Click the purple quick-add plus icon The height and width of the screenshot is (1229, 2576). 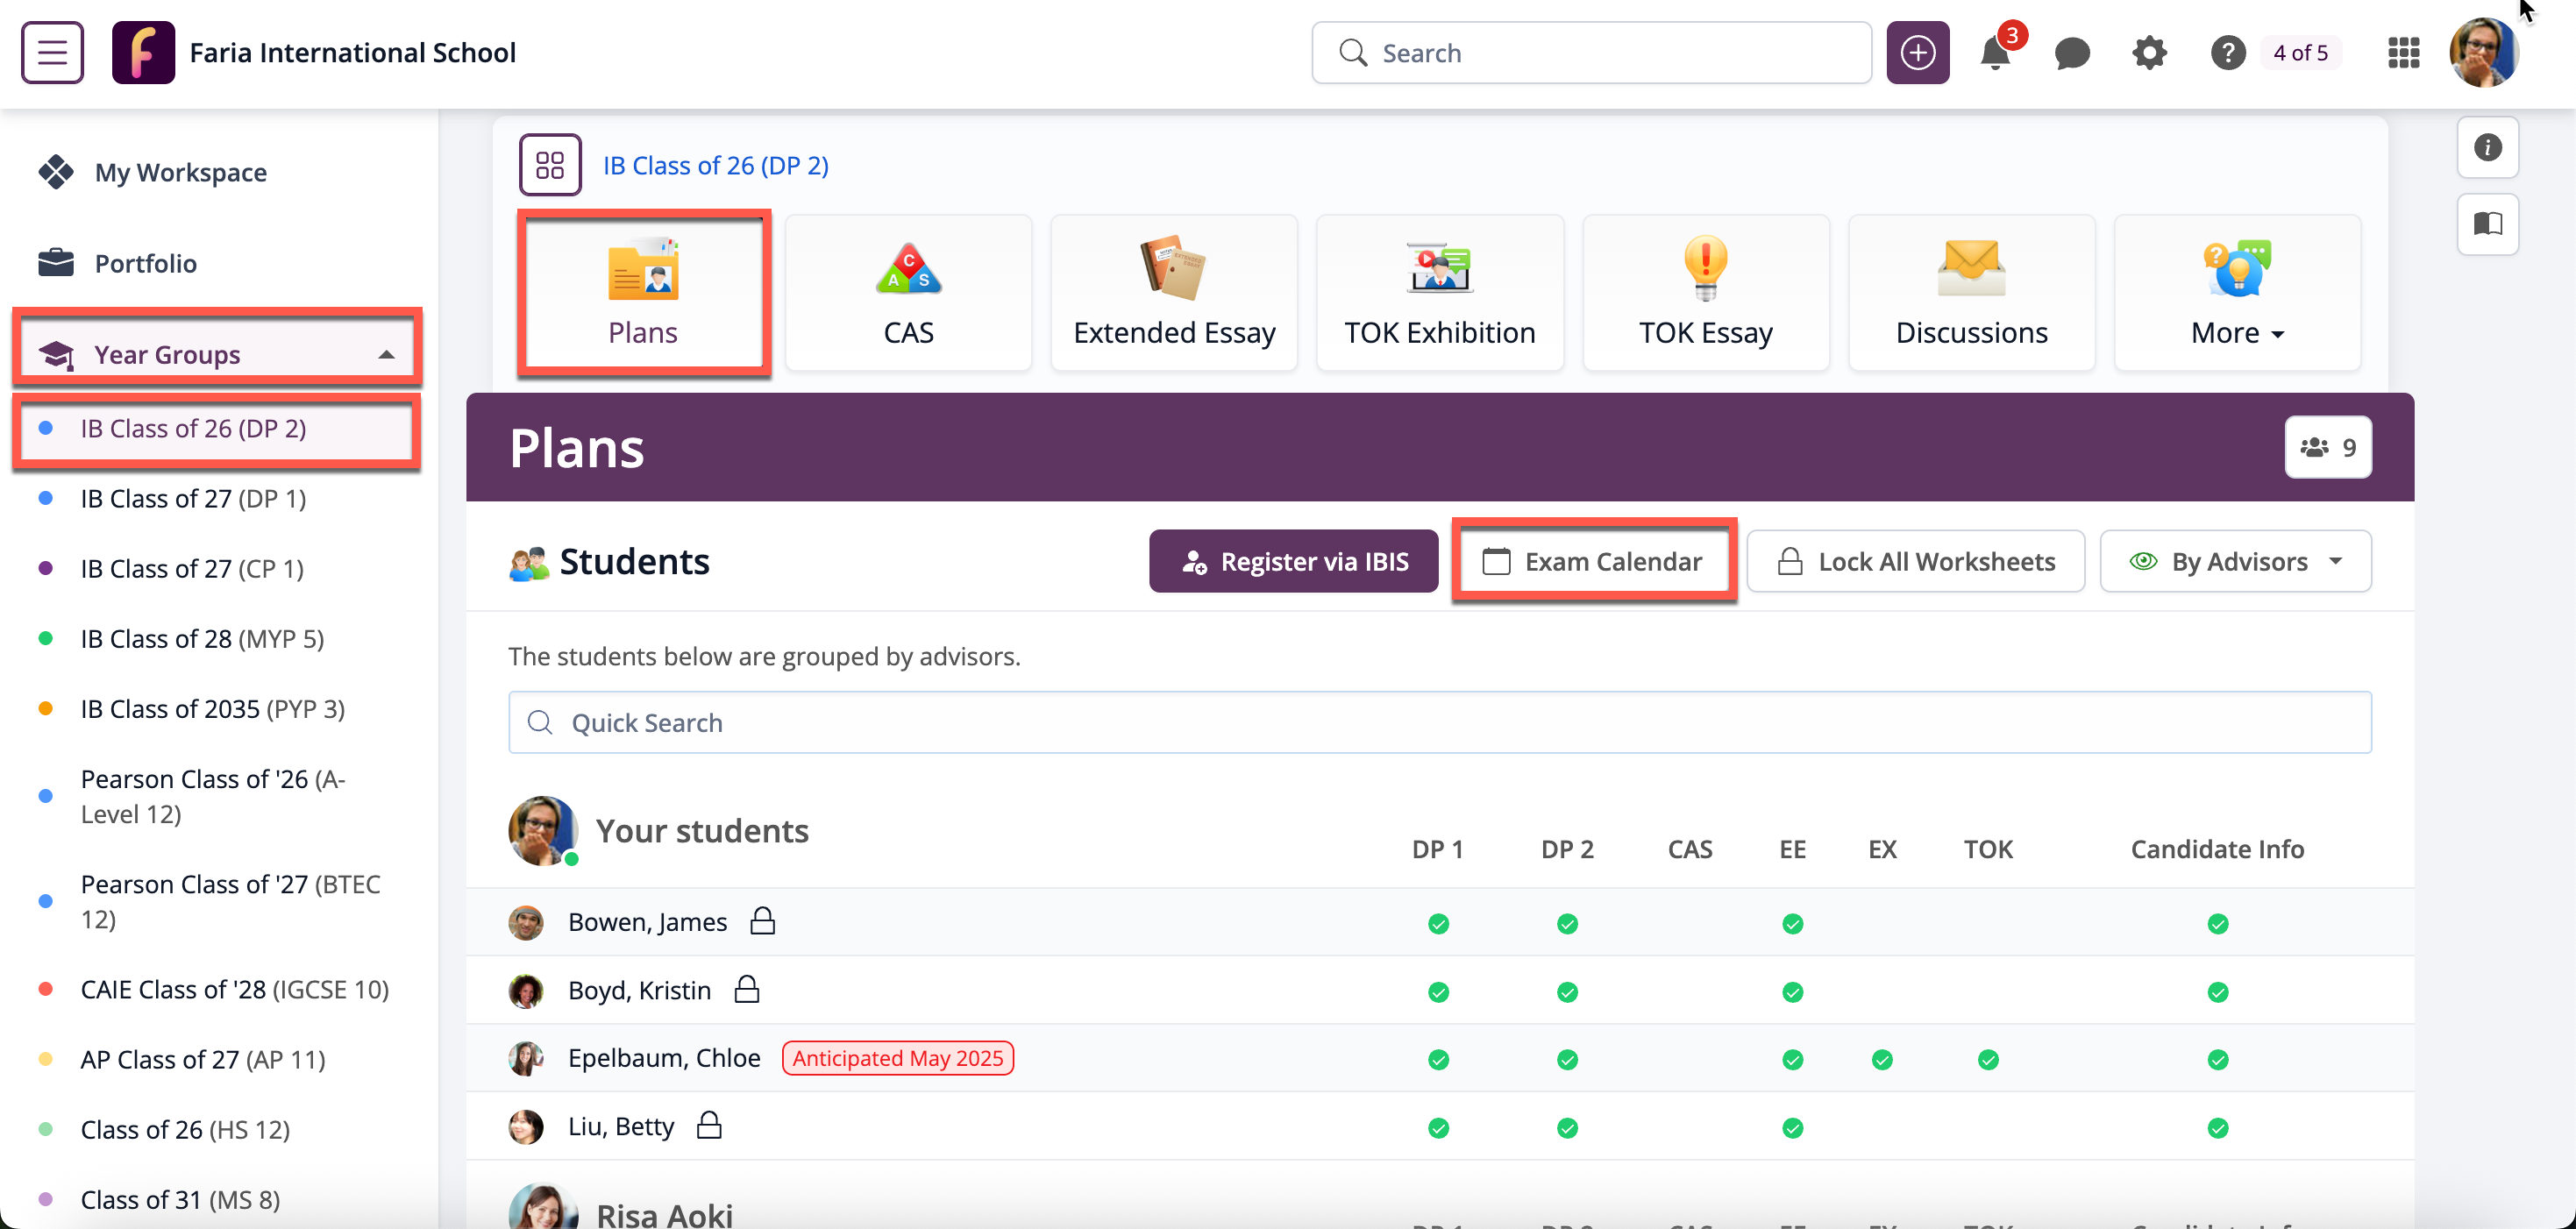(x=1917, y=53)
